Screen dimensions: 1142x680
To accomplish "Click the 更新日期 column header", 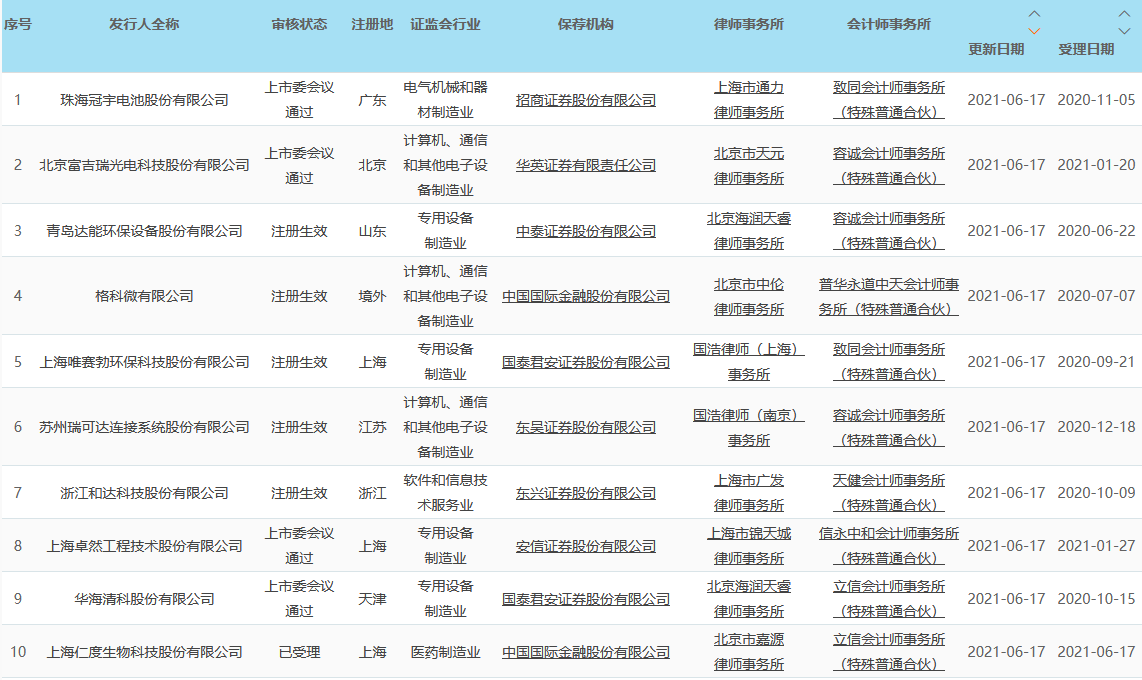I will click(x=996, y=50).
